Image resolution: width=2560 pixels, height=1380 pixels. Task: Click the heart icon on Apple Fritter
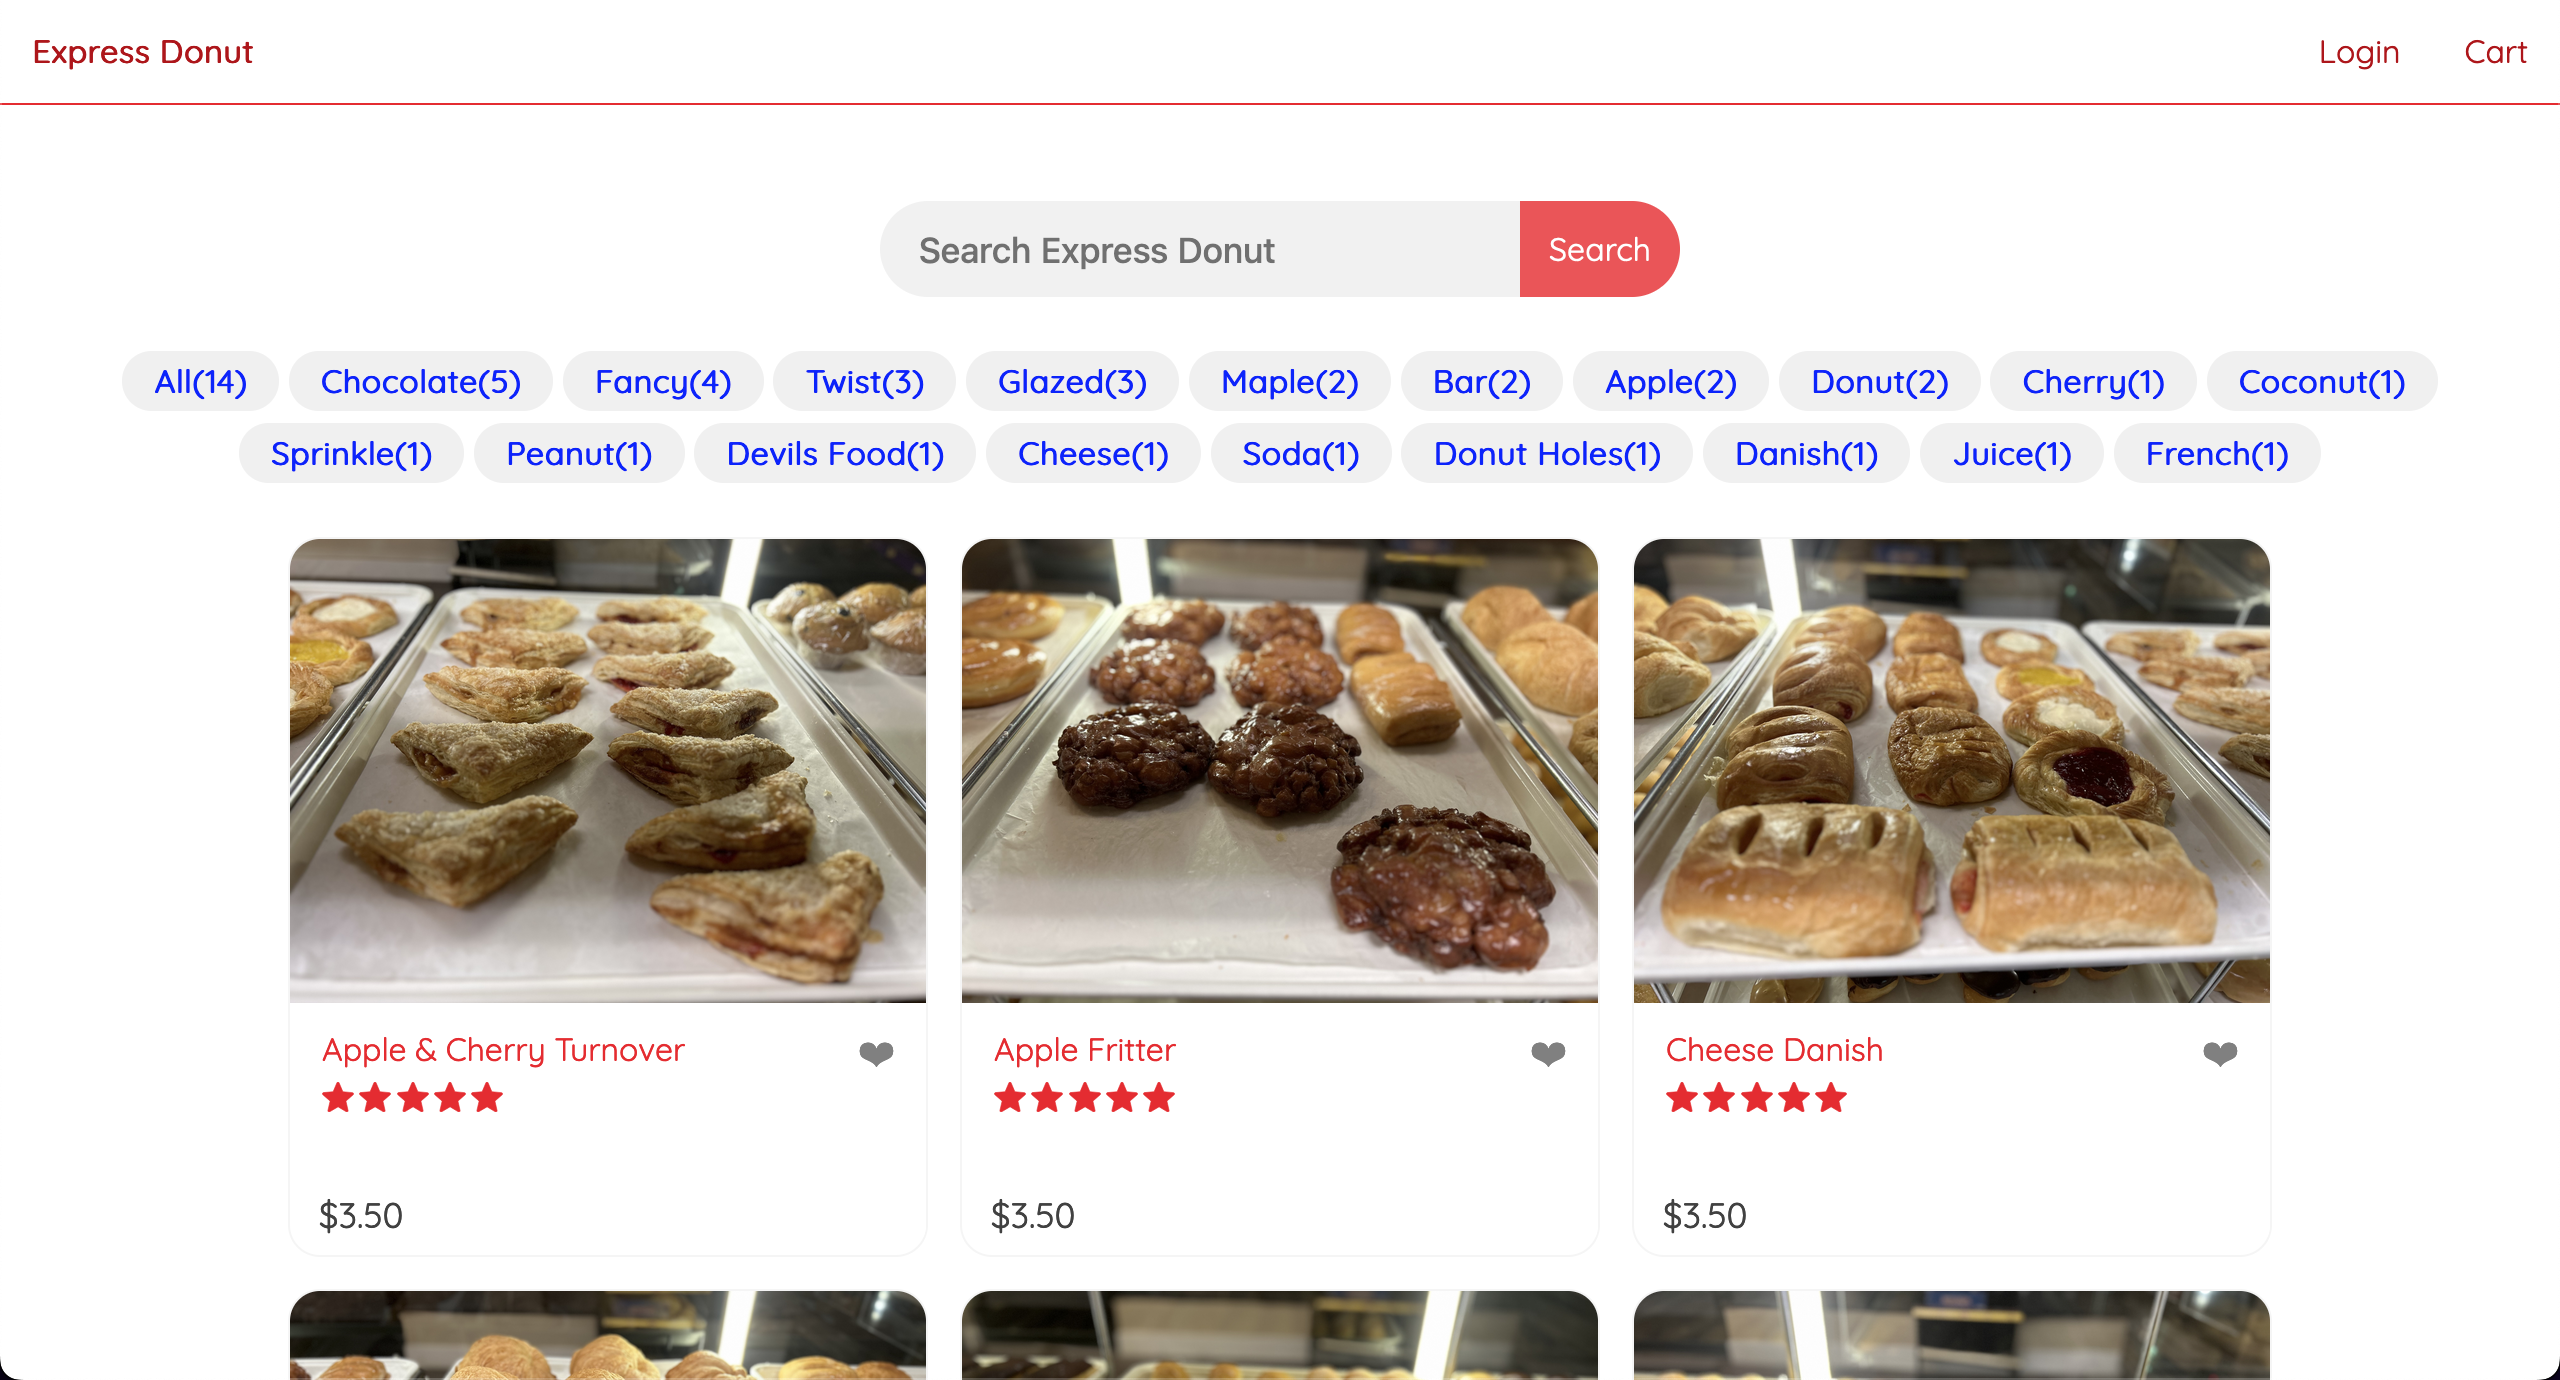pos(1548,1053)
